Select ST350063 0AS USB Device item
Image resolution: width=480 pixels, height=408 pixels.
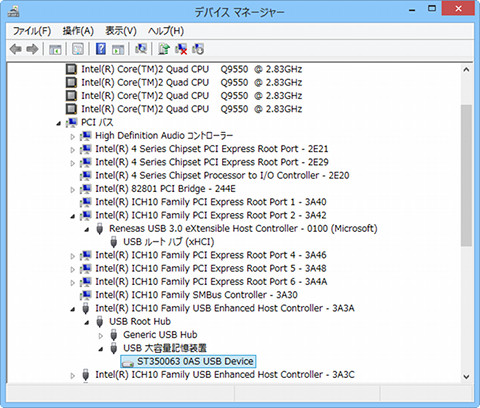188,361
